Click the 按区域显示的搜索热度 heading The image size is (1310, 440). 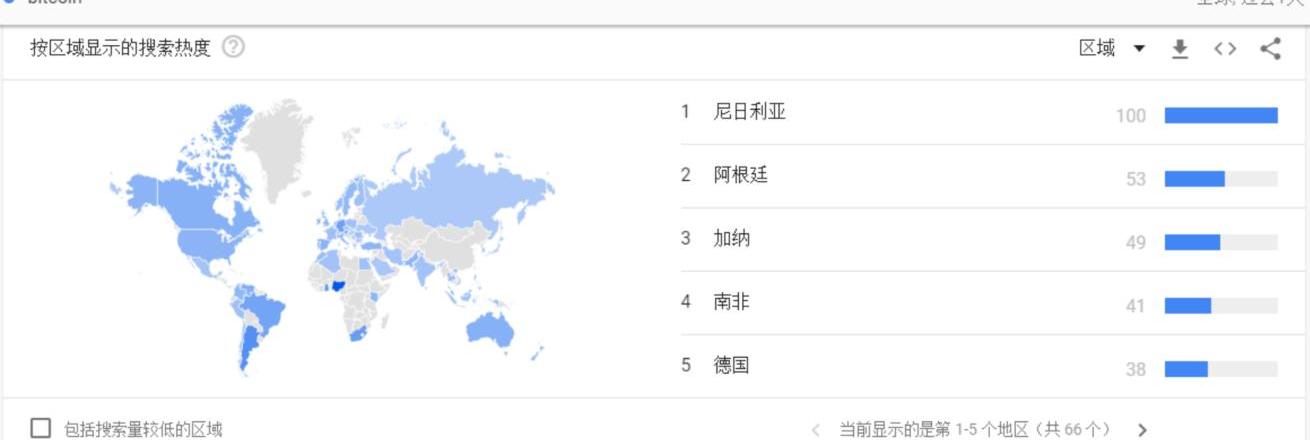(120, 48)
